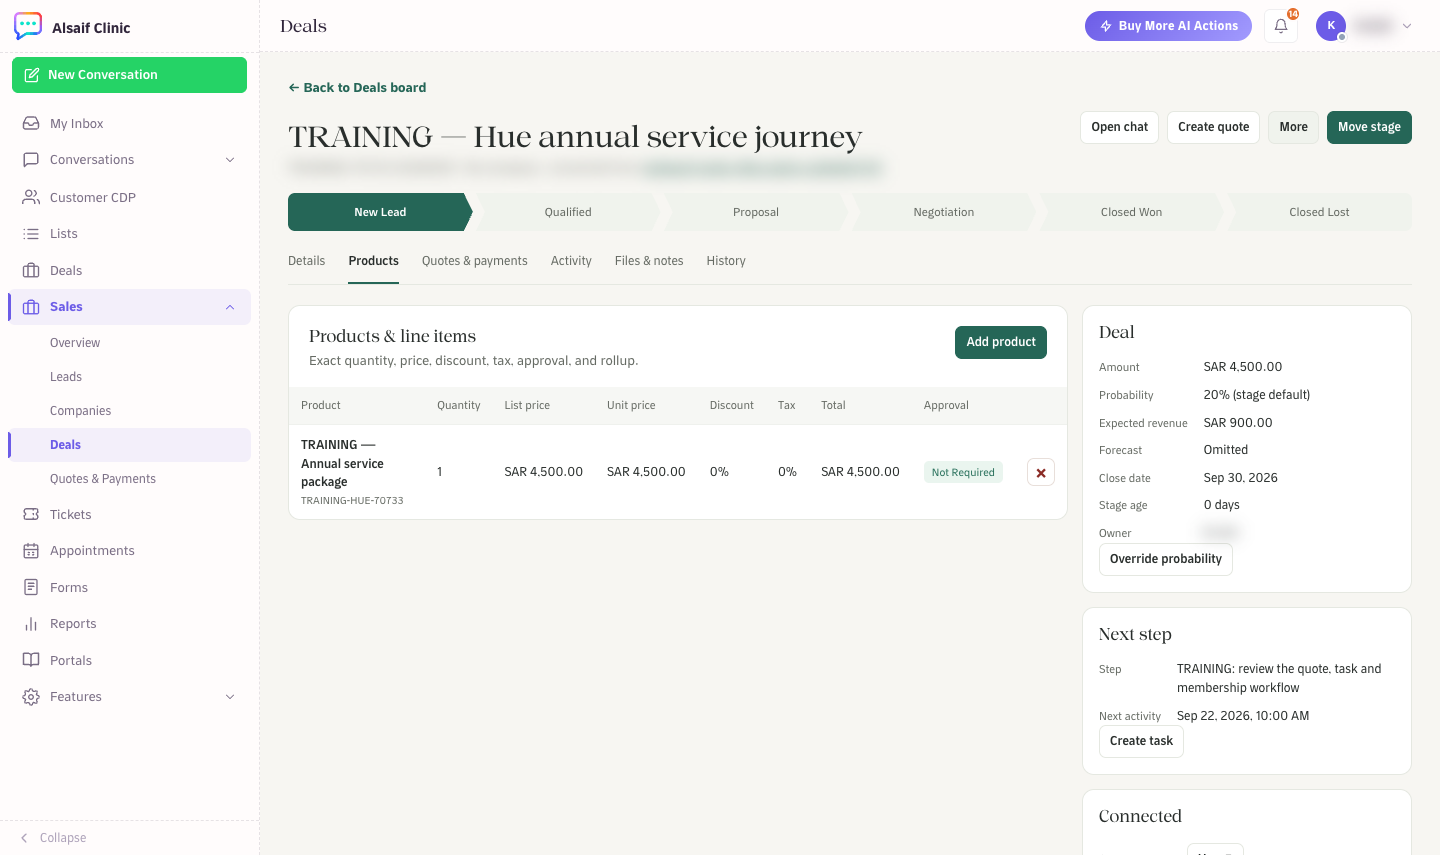Click the user avatar K icon
Viewport: 1440px width, 855px height.
click(1331, 26)
